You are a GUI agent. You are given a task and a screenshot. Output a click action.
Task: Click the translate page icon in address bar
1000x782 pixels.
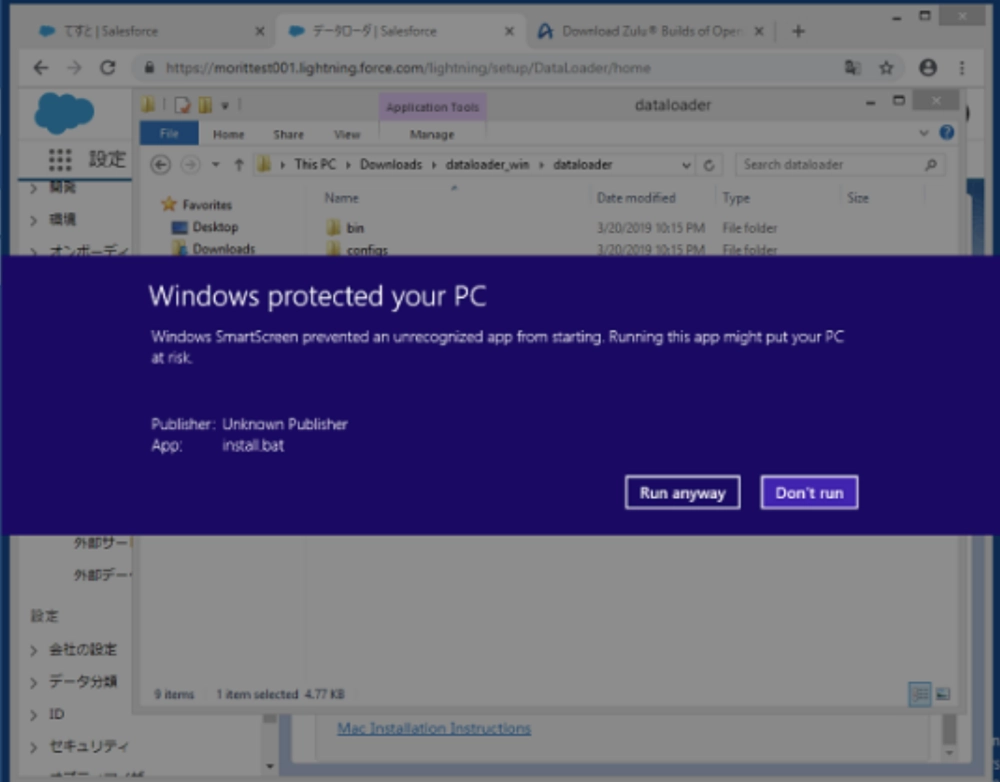852,68
